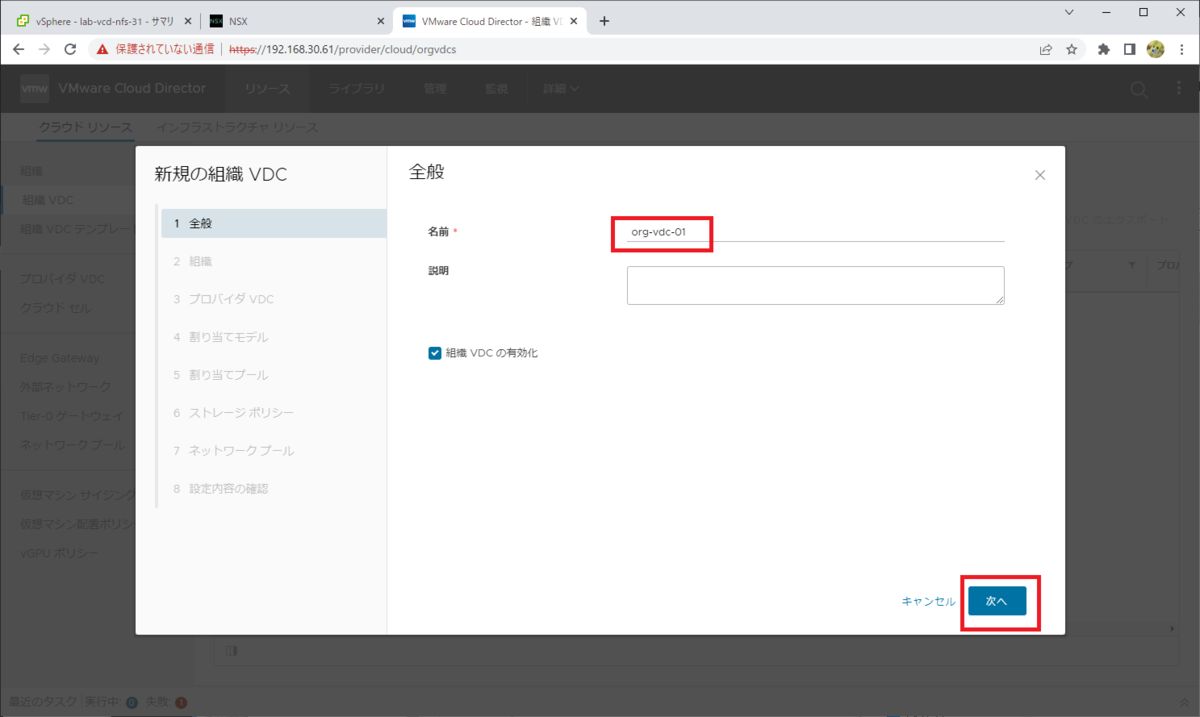Bookmark this page with star icon

click(1071, 49)
